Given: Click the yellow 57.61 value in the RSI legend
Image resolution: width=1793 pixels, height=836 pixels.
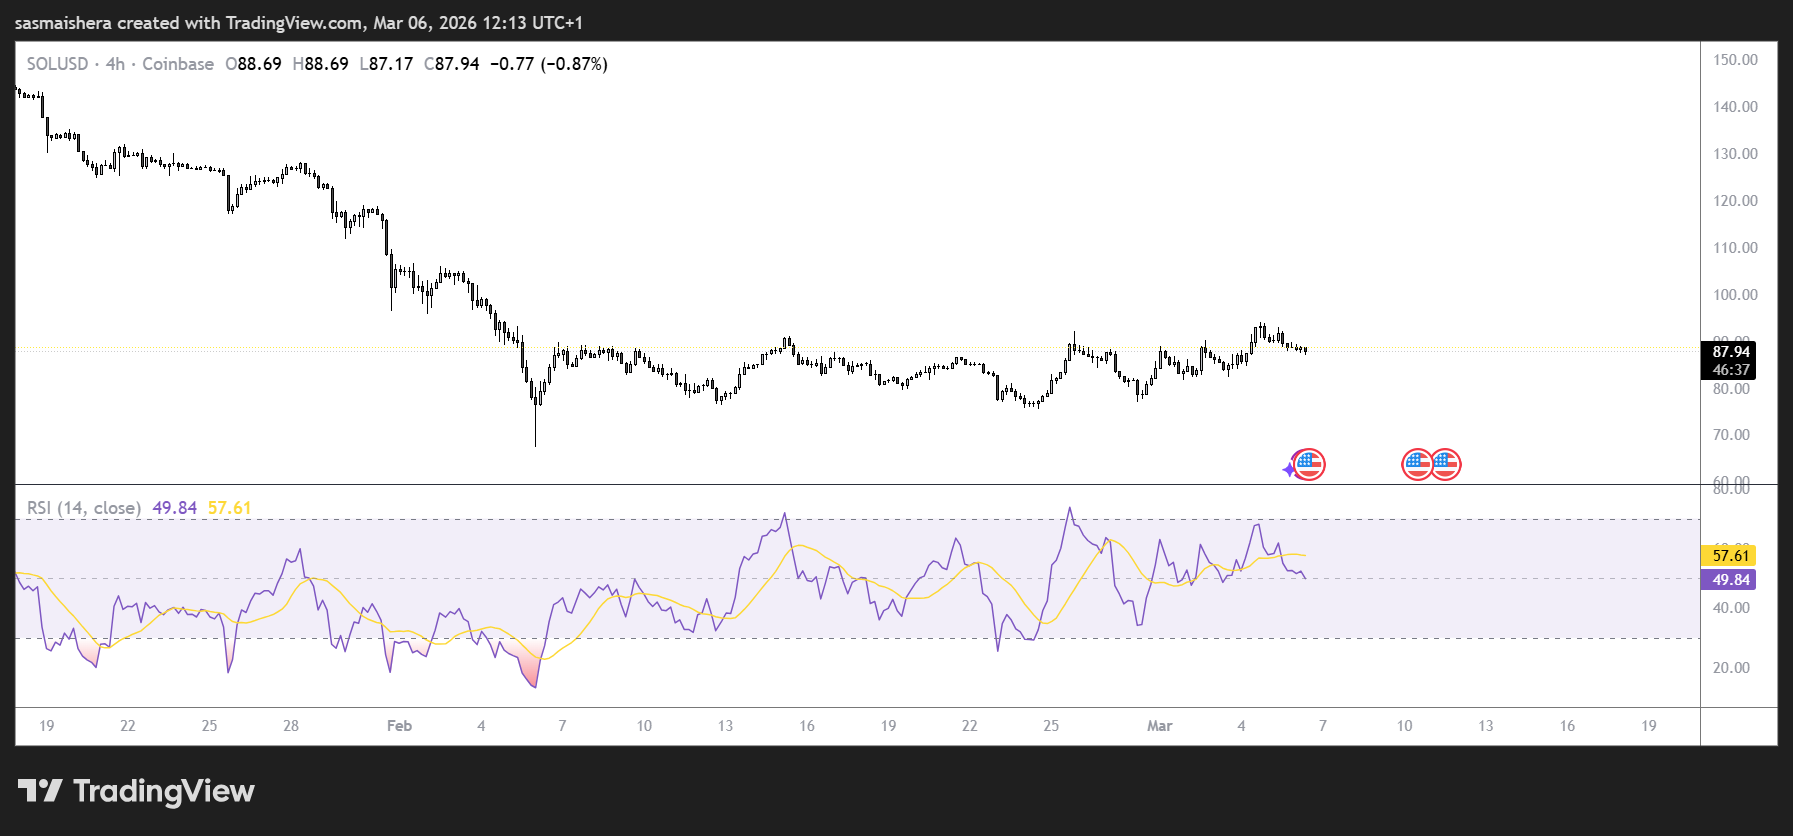Looking at the screenshot, I should [230, 508].
